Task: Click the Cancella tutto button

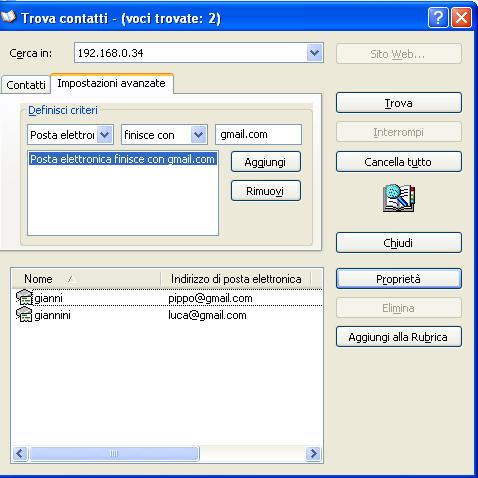Action: coord(399,162)
